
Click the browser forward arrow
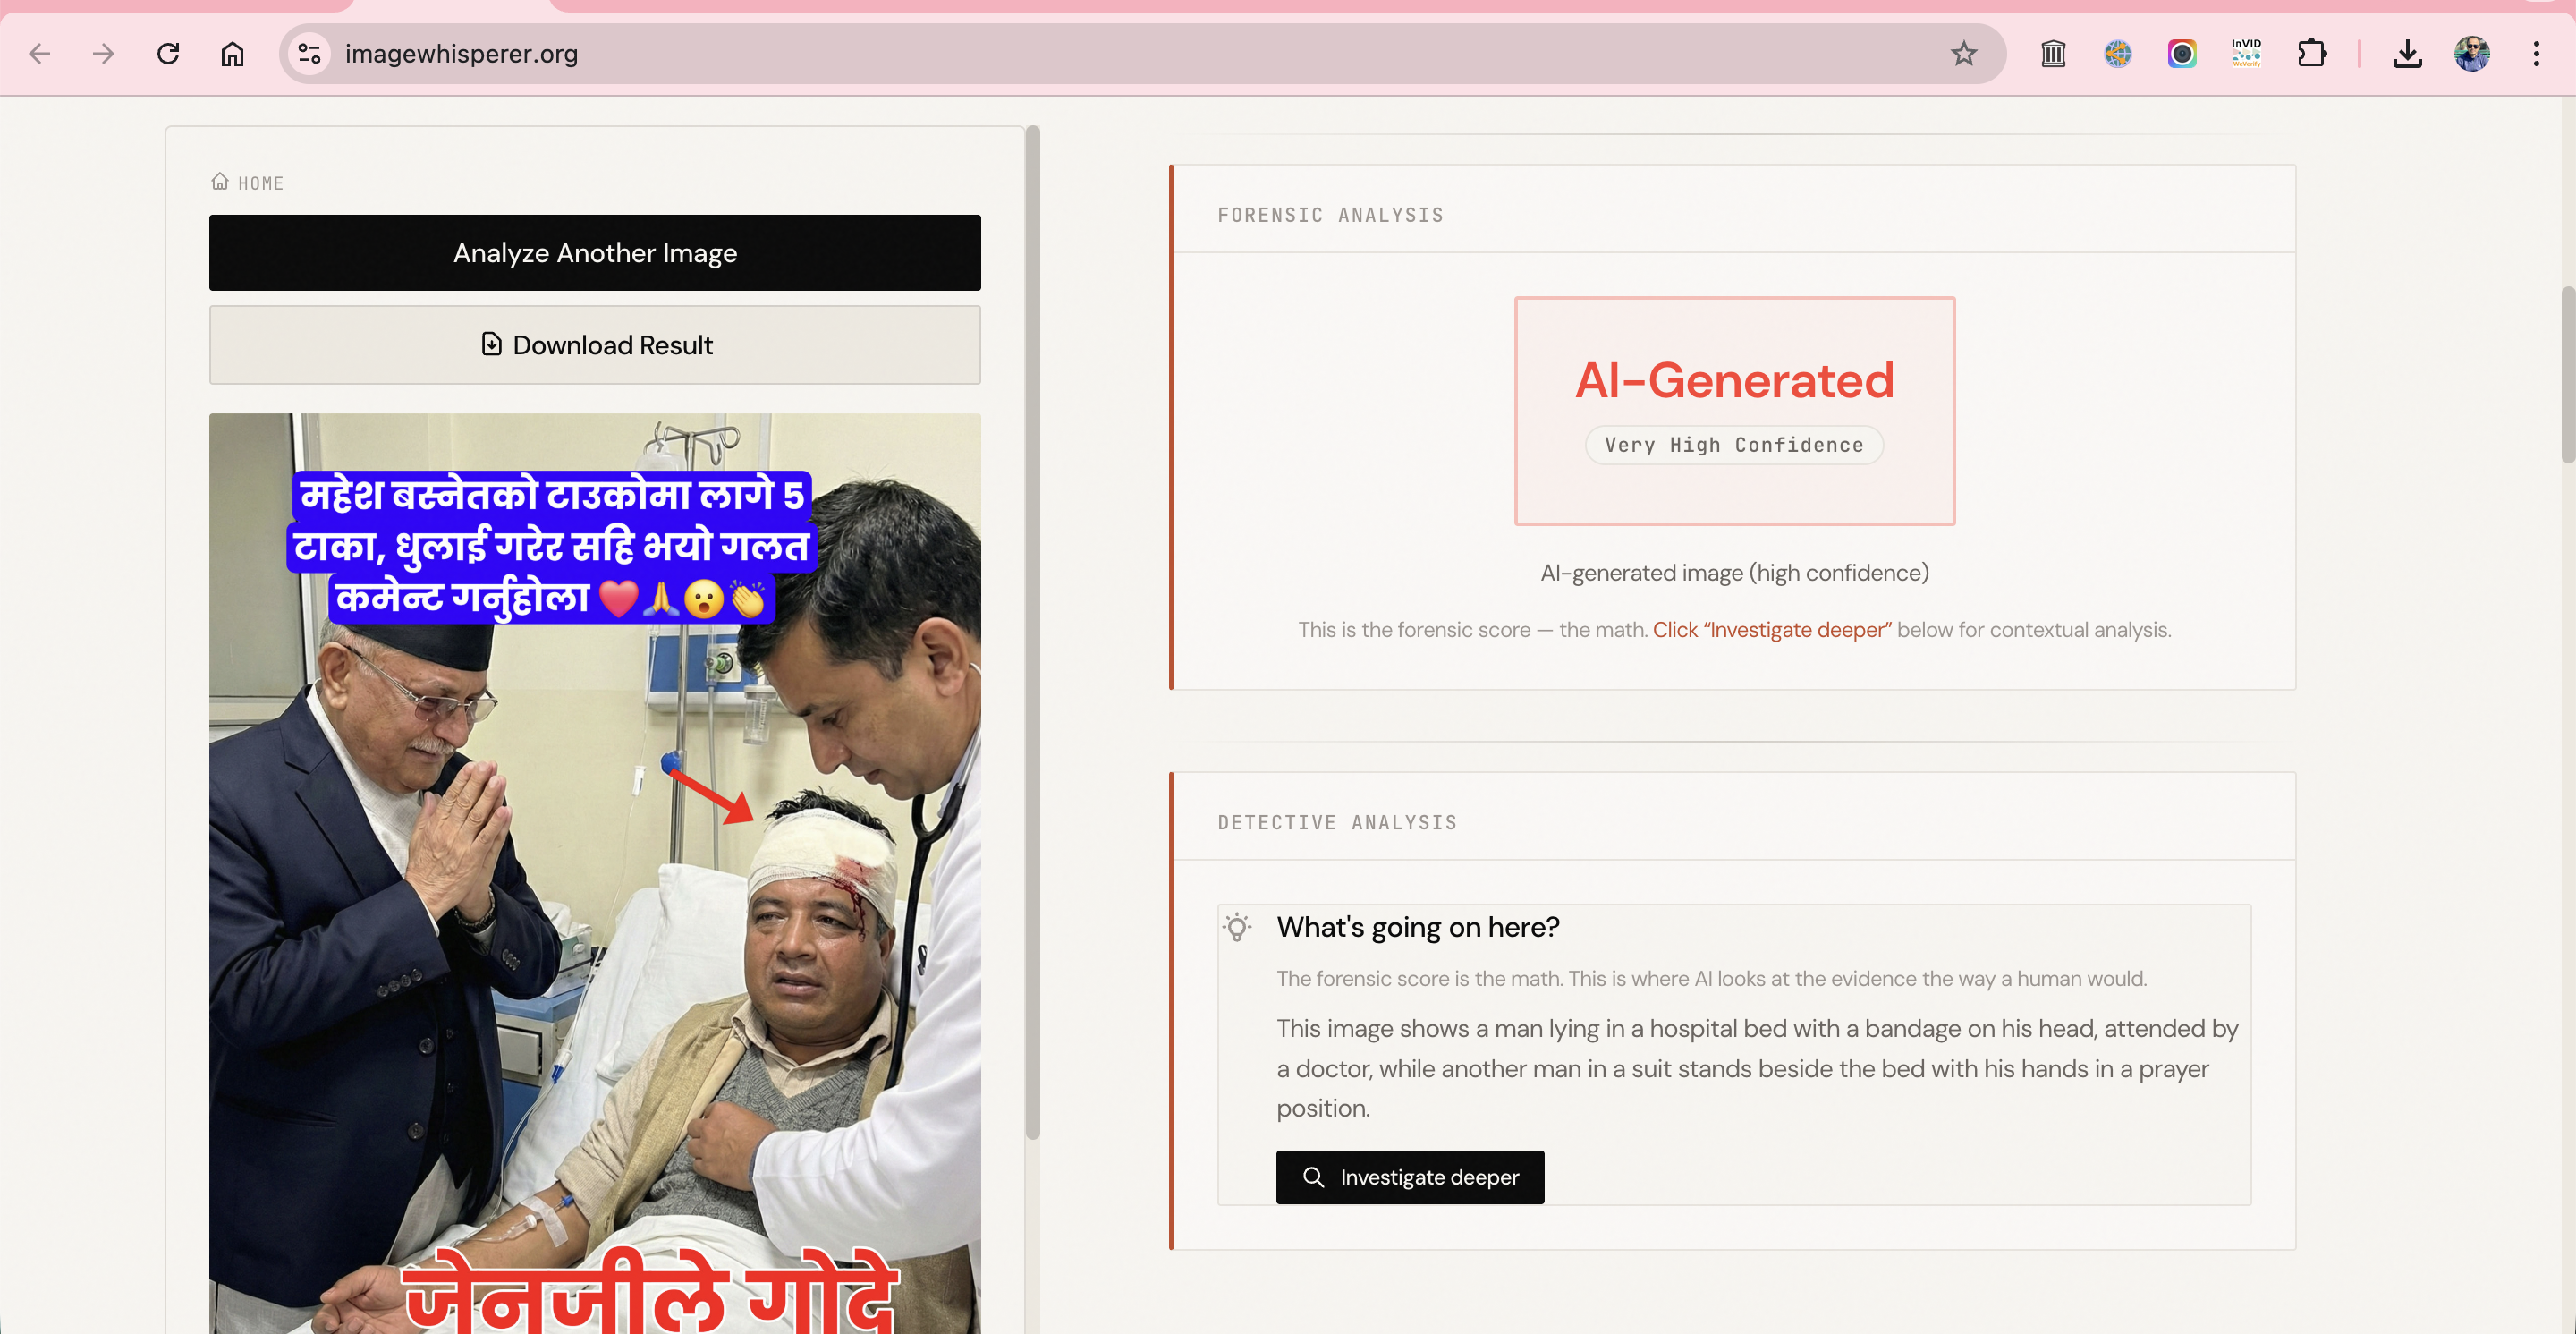tap(104, 54)
